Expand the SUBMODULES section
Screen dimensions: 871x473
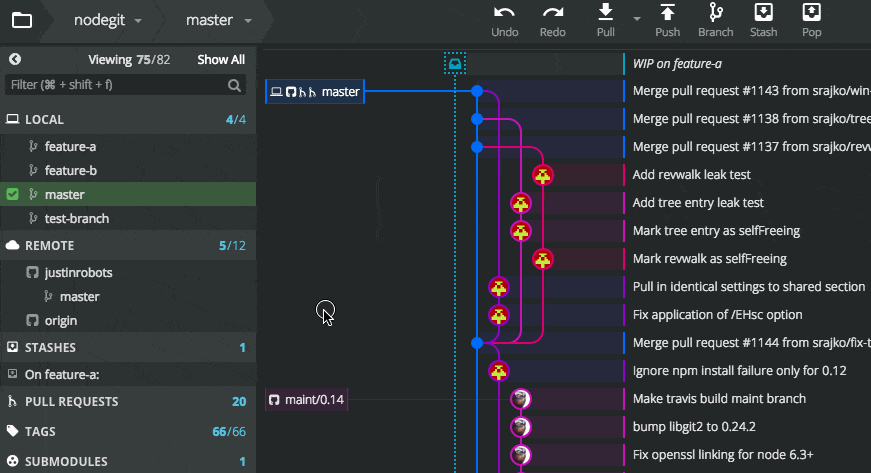(x=128, y=461)
